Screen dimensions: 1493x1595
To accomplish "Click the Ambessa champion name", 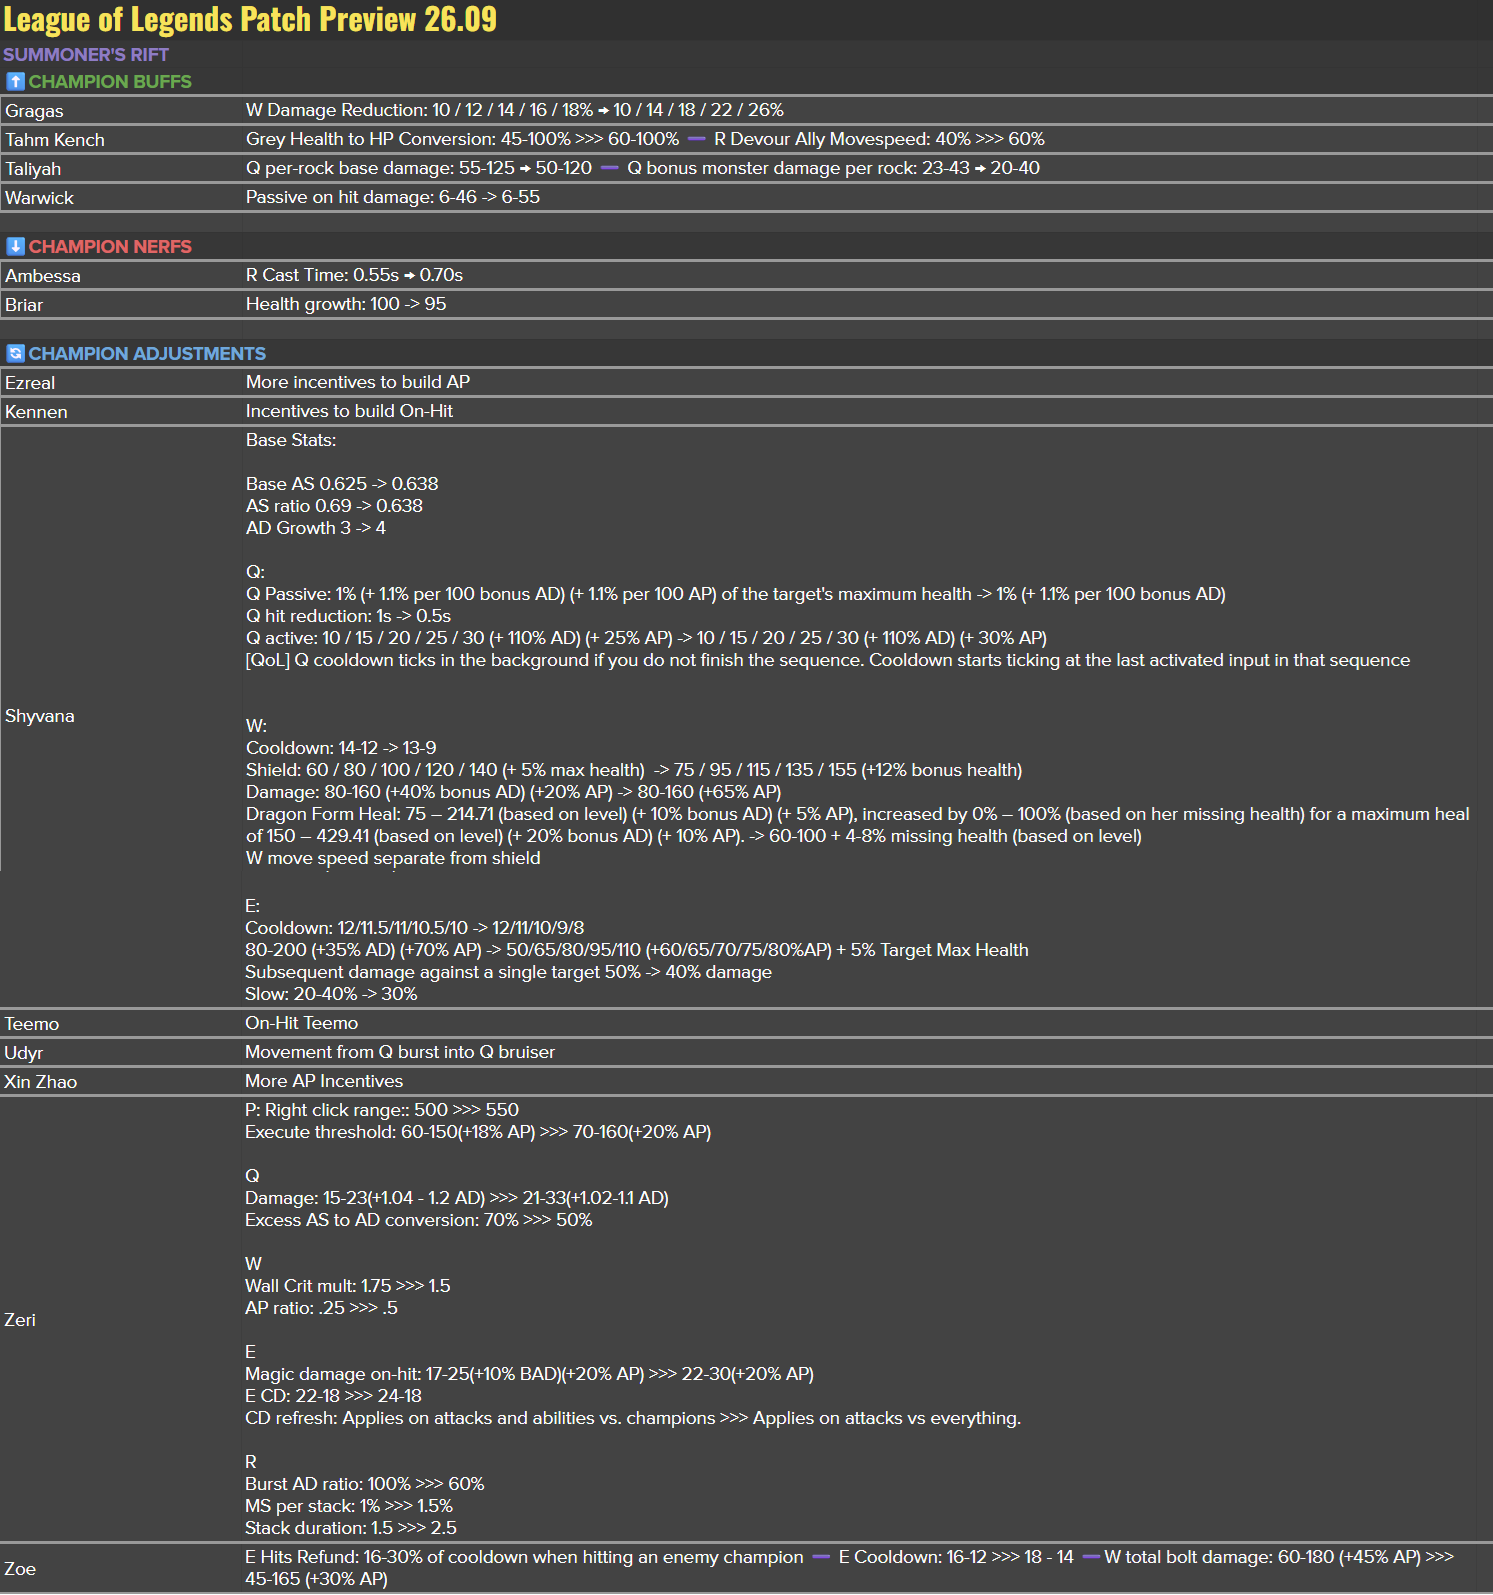I will (43, 276).
